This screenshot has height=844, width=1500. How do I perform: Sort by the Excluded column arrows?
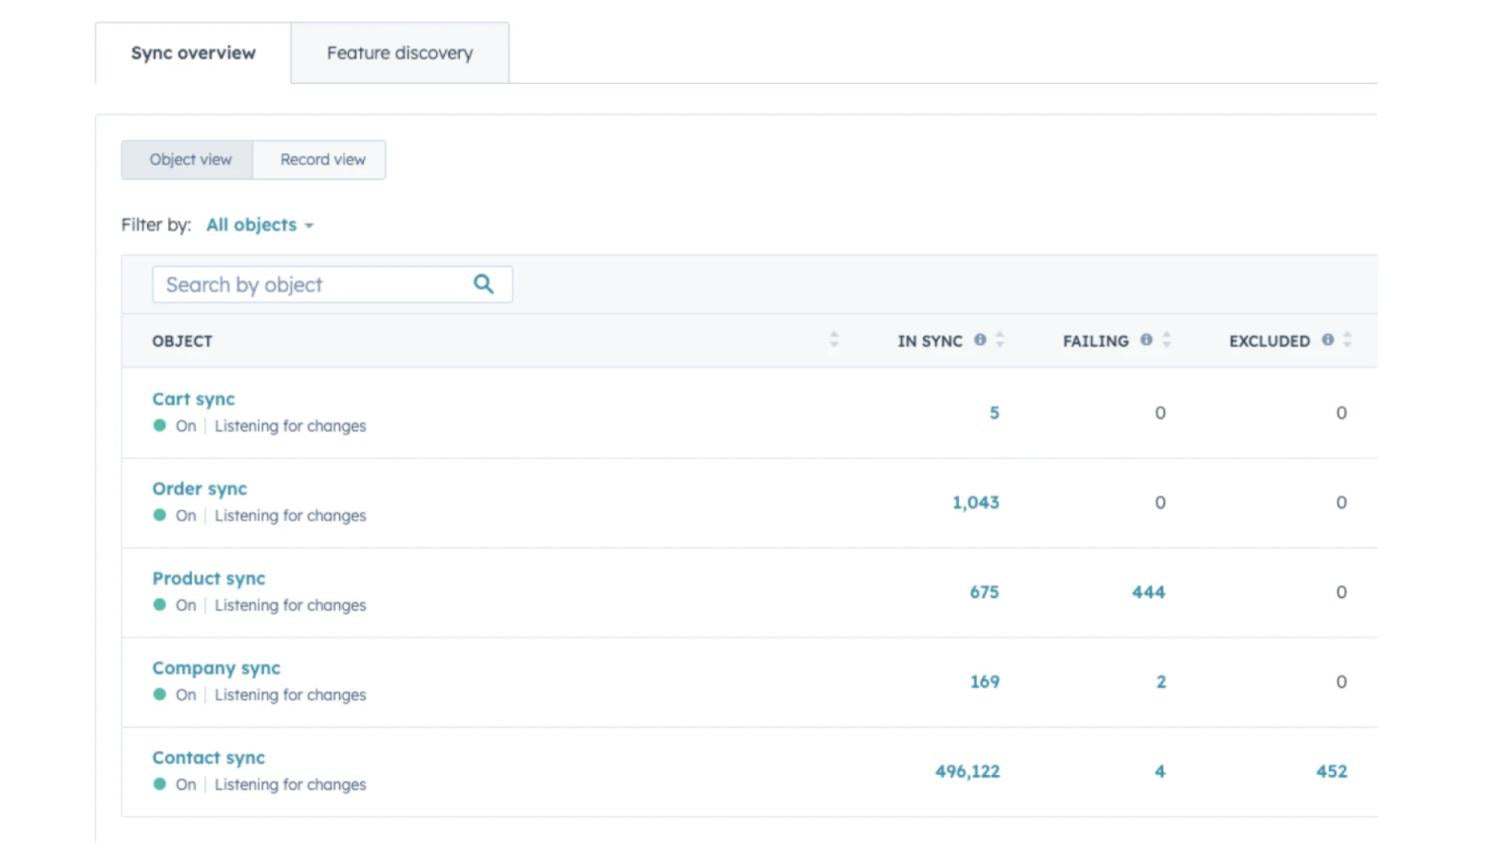click(1347, 340)
